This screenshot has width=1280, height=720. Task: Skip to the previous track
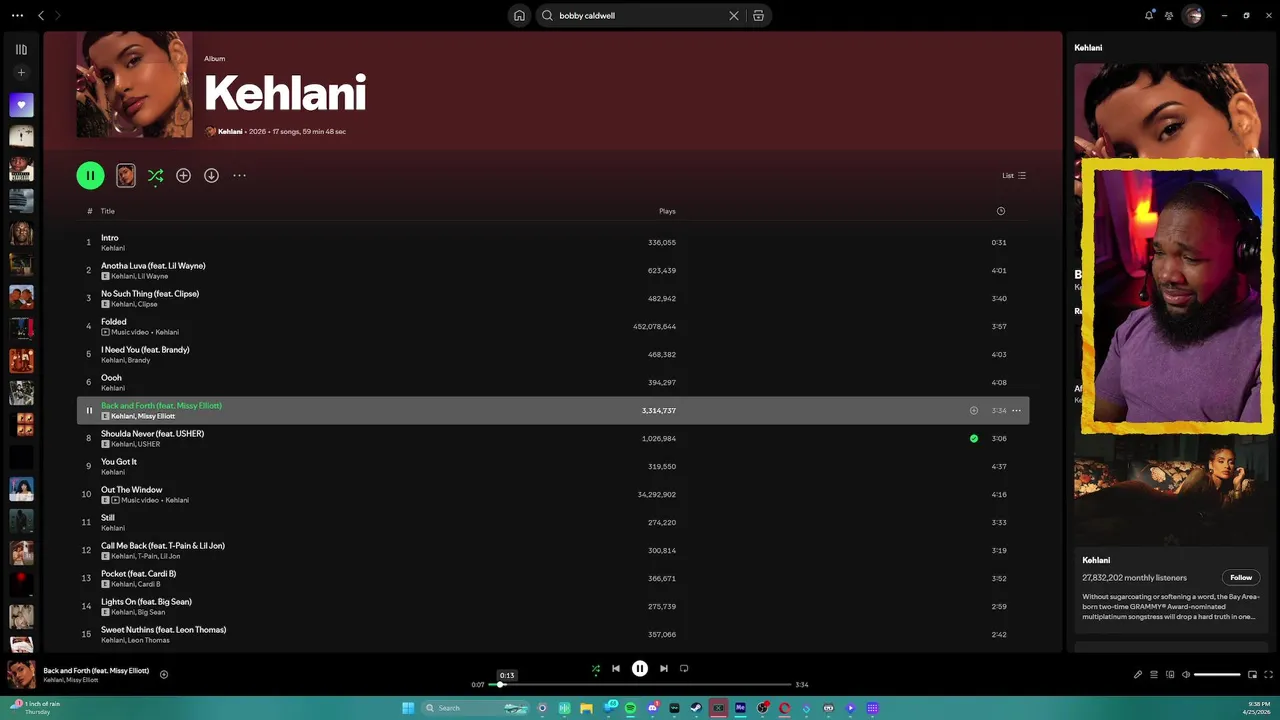616,669
